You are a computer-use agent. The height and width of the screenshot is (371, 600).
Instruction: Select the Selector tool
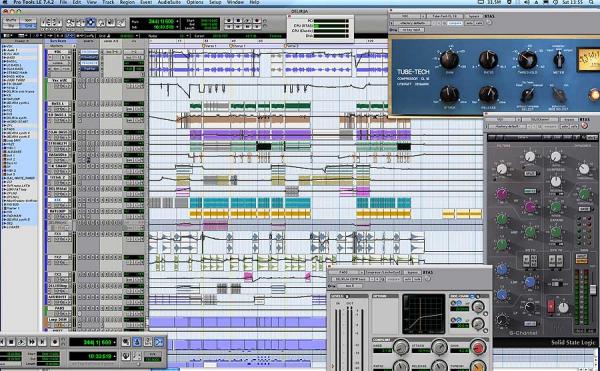tap(91, 22)
